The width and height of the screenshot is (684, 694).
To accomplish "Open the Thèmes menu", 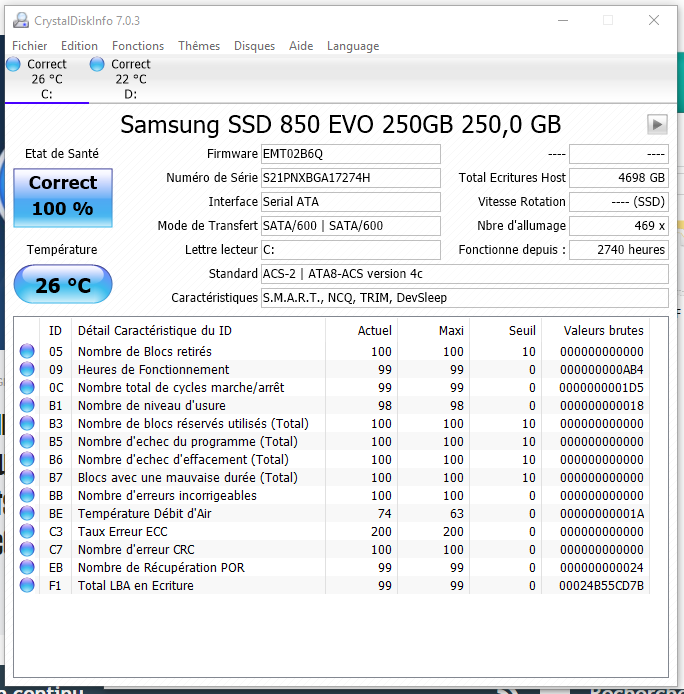I will 199,46.
